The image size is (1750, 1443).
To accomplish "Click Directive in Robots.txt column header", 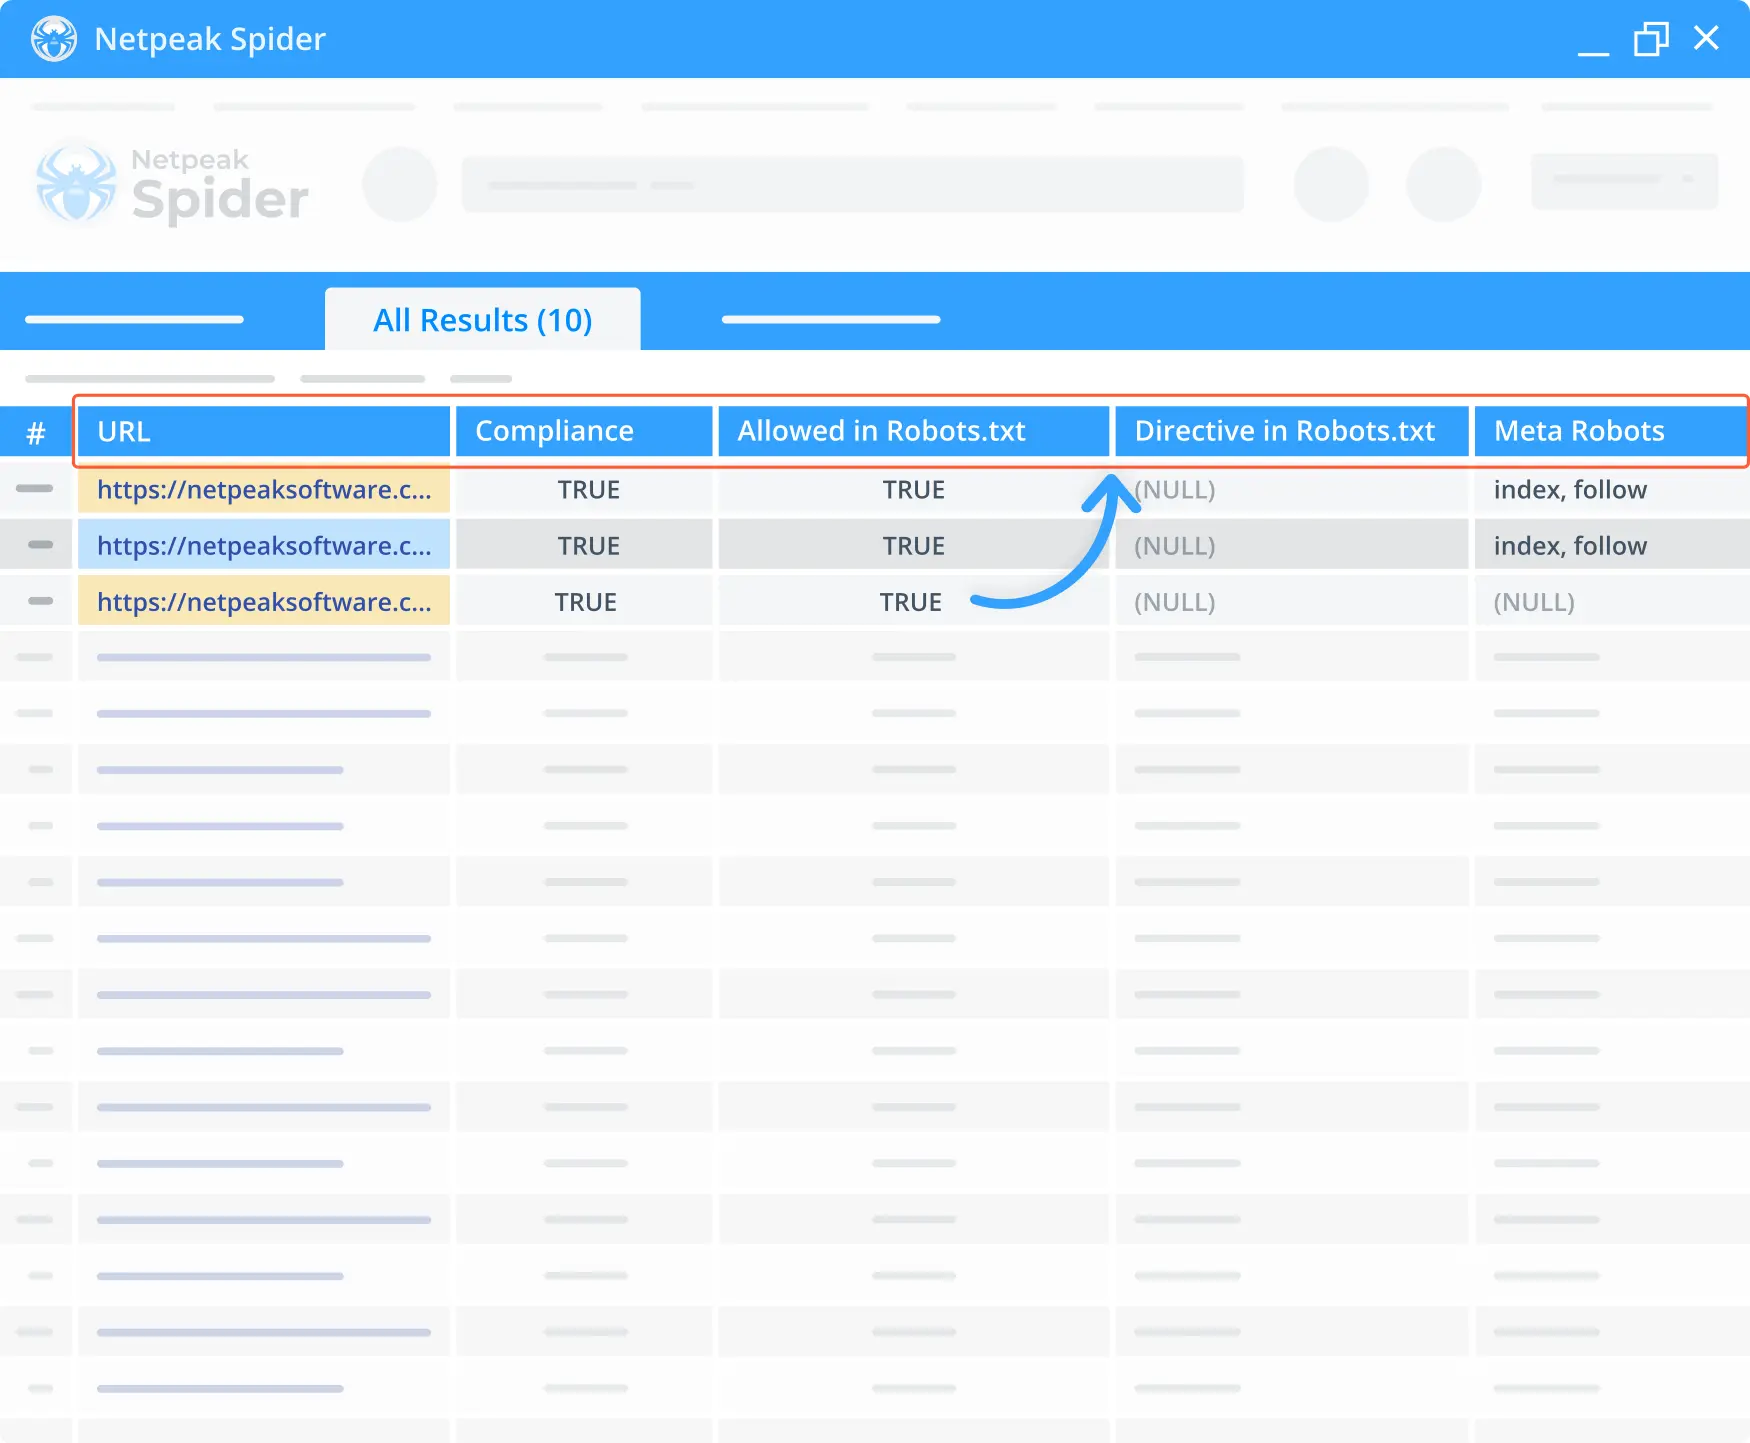I will (x=1292, y=431).
